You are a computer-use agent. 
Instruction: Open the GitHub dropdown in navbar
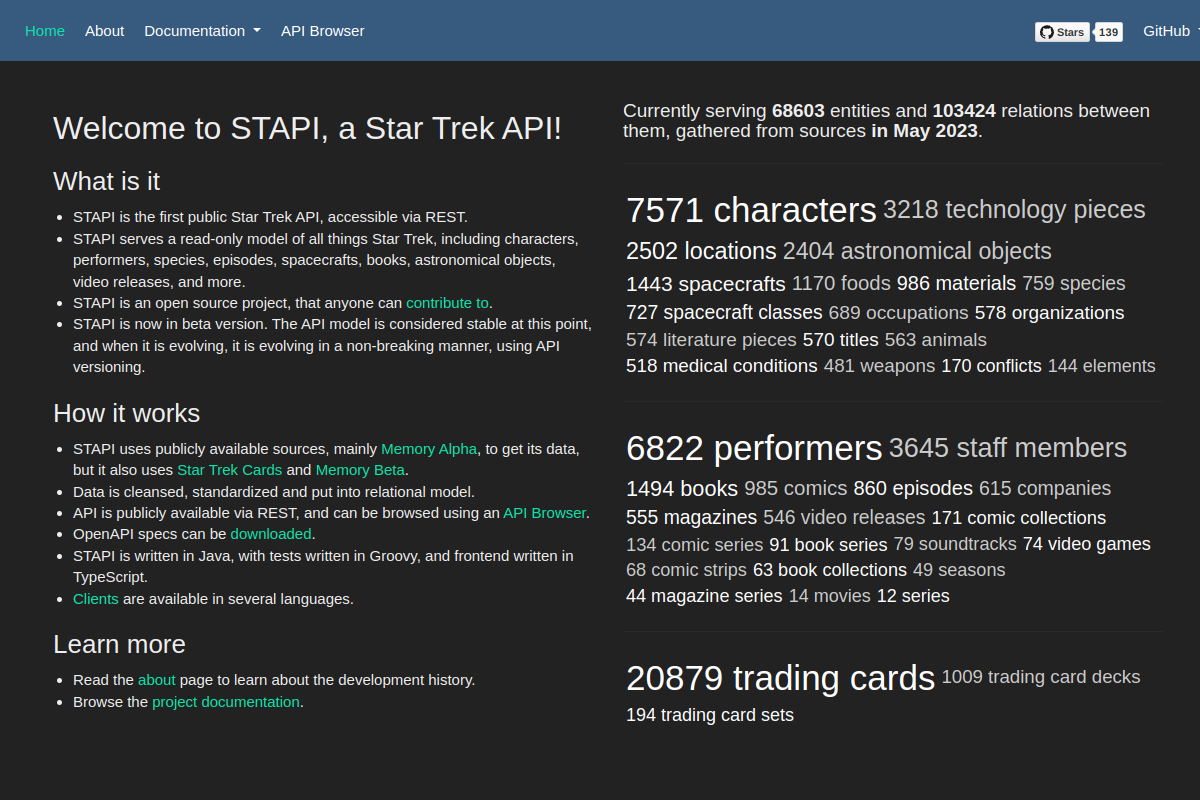tap(1171, 31)
